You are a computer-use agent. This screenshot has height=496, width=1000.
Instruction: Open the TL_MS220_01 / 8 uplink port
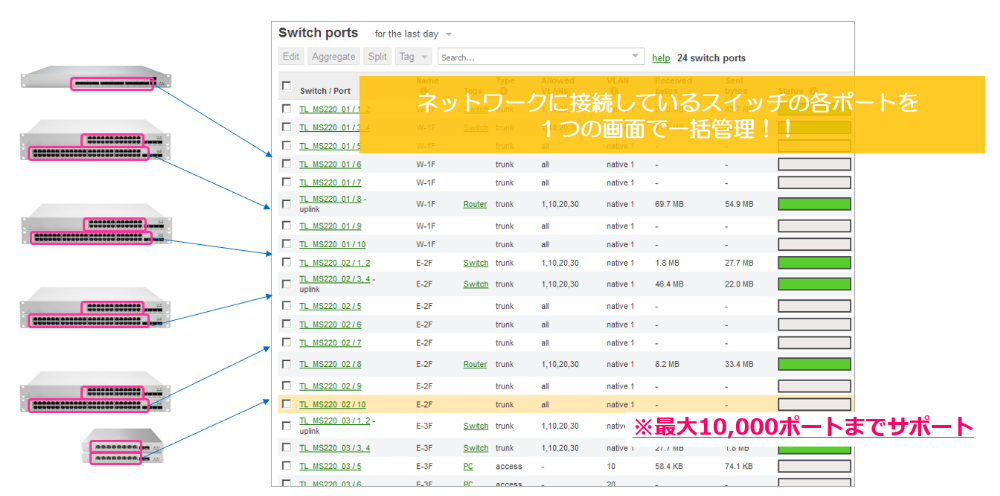[x=330, y=199]
